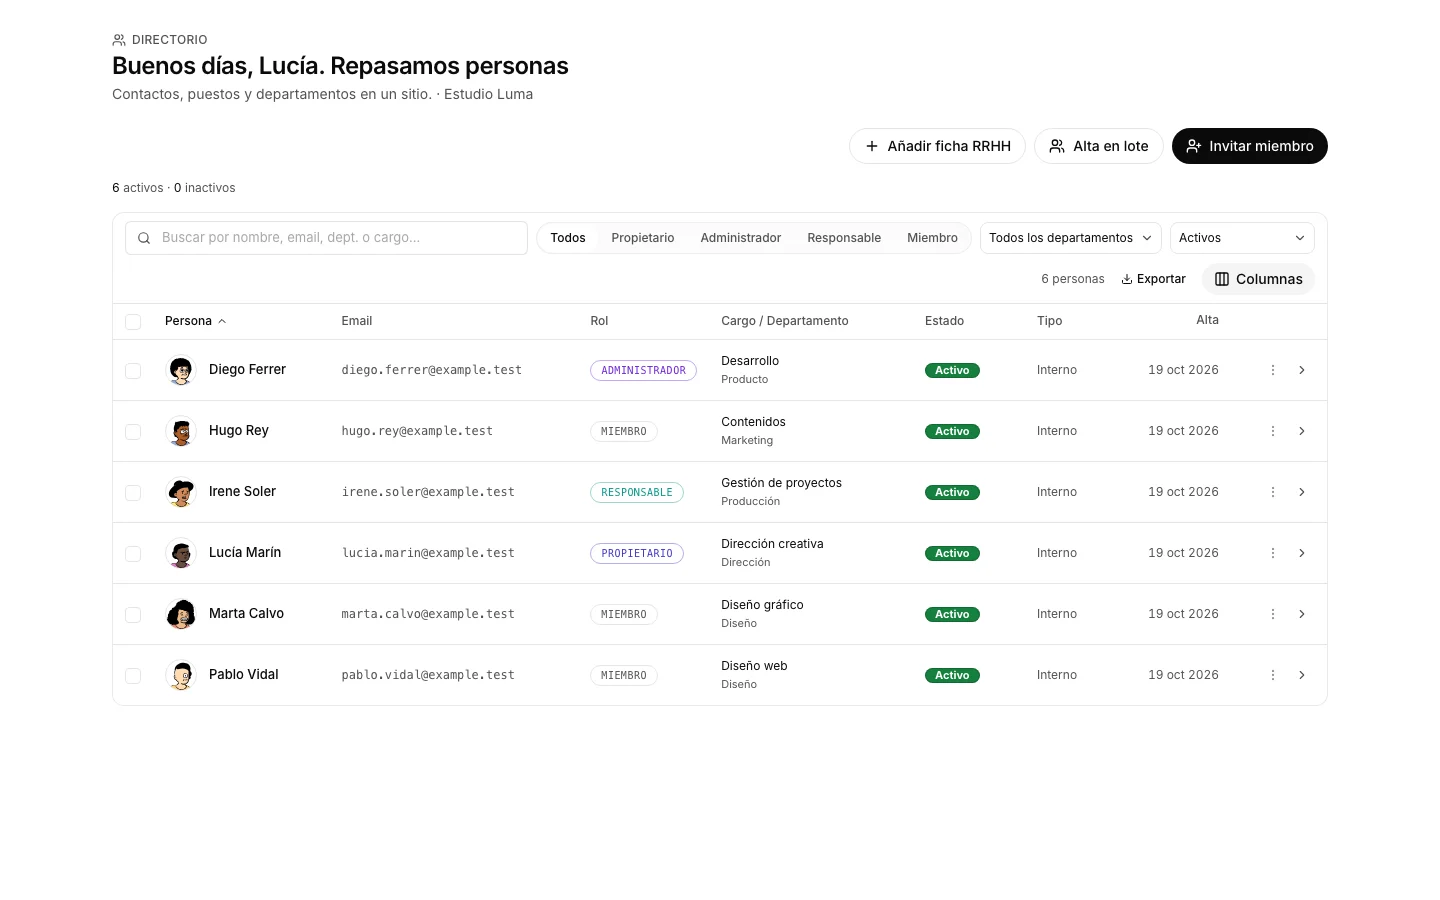Expand Pablo Vidal's row with the chevron

click(1302, 675)
